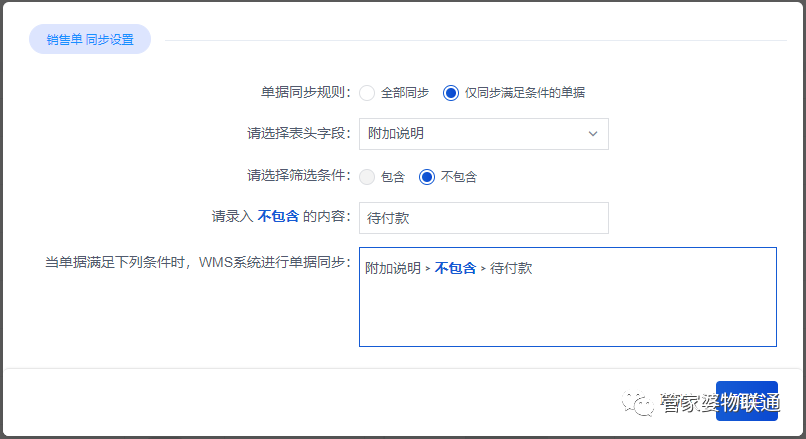The width and height of the screenshot is (806, 439).
Task: Click inside the sync condition summary box
Action: pos(567,310)
